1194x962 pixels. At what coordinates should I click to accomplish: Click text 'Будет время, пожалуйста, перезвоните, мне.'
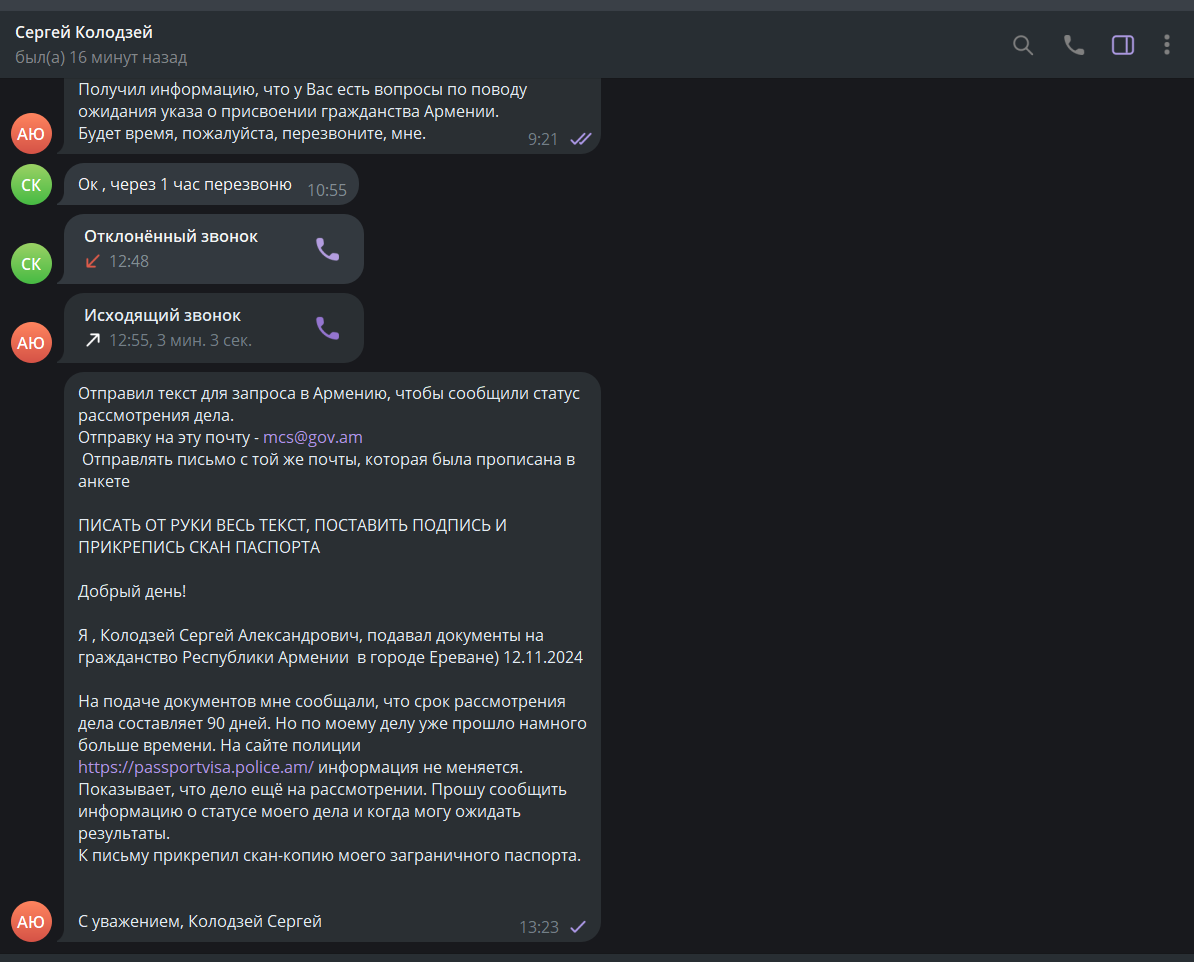click(251, 133)
